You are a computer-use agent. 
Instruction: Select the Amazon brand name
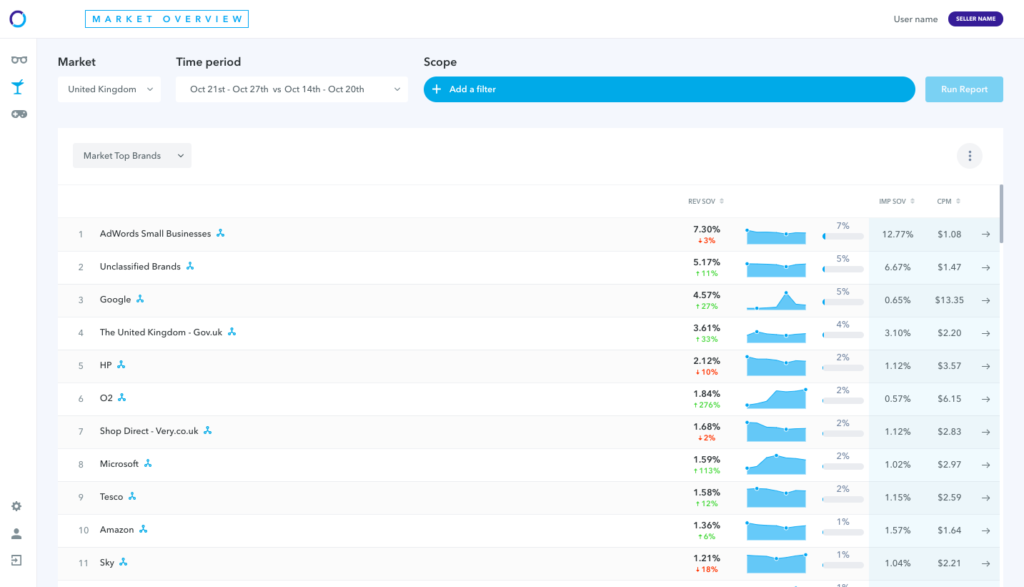point(116,530)
